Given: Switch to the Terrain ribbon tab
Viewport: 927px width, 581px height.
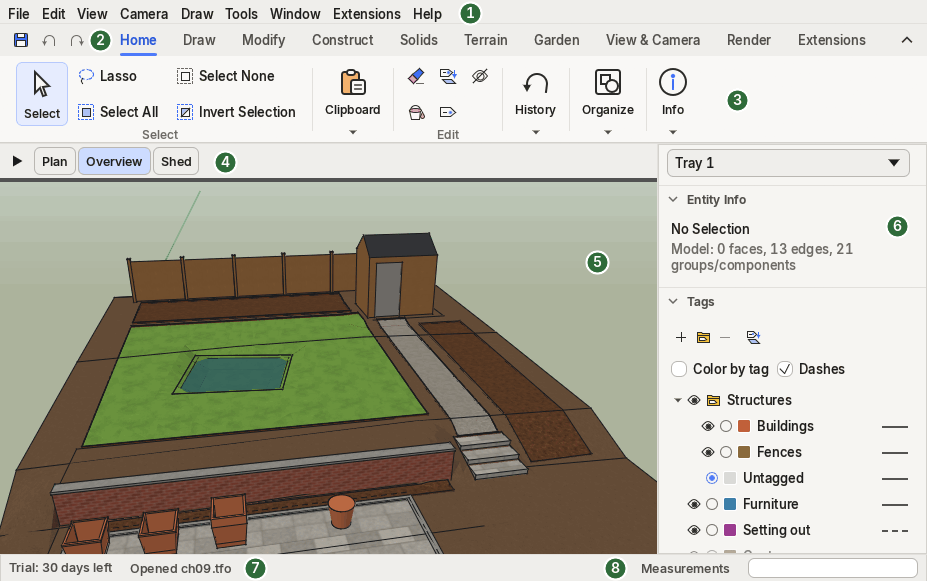Looking at the screenshot, I should (485, 40).
